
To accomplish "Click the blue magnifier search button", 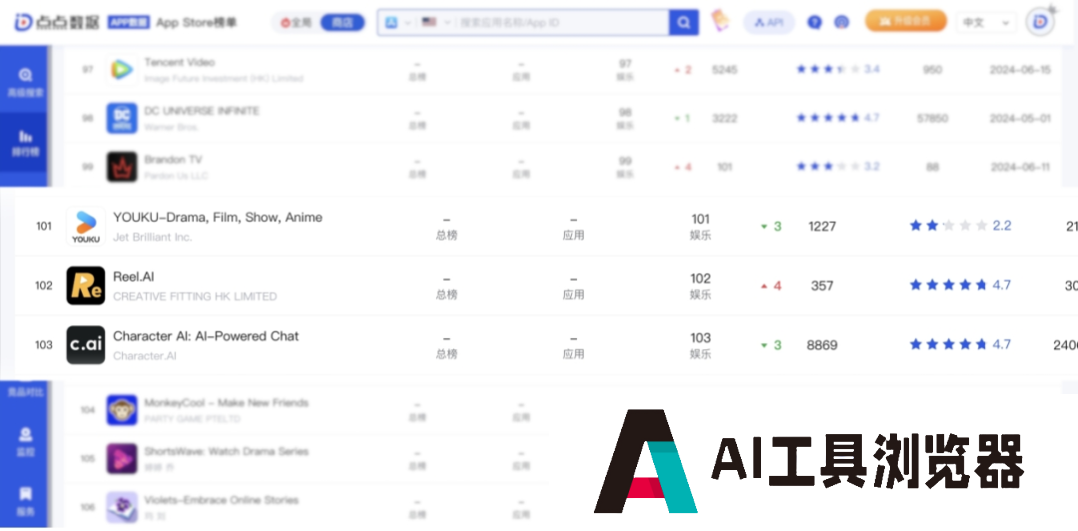I will click(x=683, y=23).
